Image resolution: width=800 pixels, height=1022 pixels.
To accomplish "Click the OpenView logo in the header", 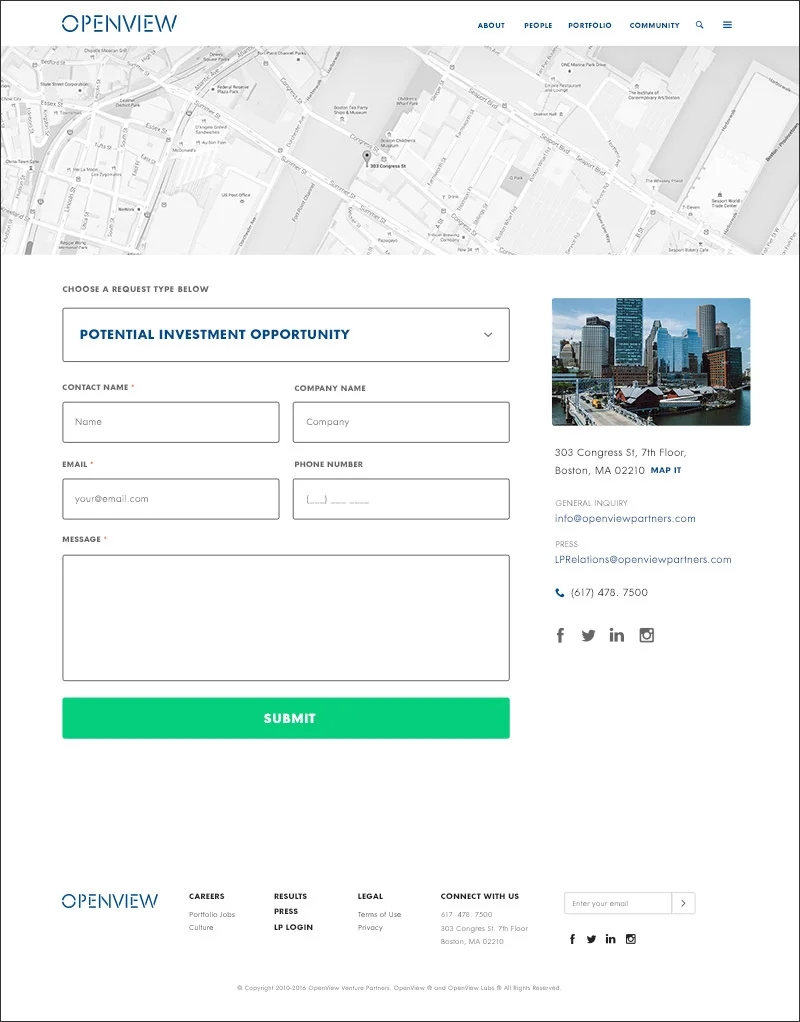I will 119,23.
